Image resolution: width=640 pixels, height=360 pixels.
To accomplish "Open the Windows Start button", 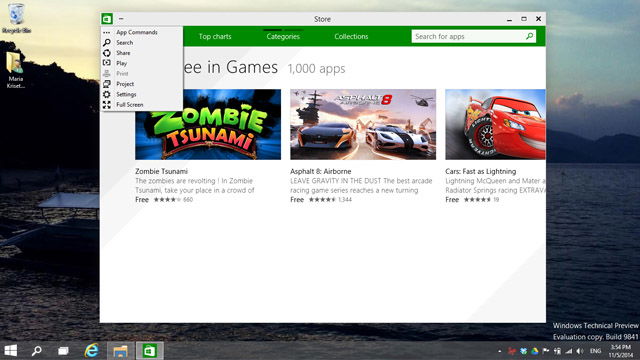I will click(11, 350).
